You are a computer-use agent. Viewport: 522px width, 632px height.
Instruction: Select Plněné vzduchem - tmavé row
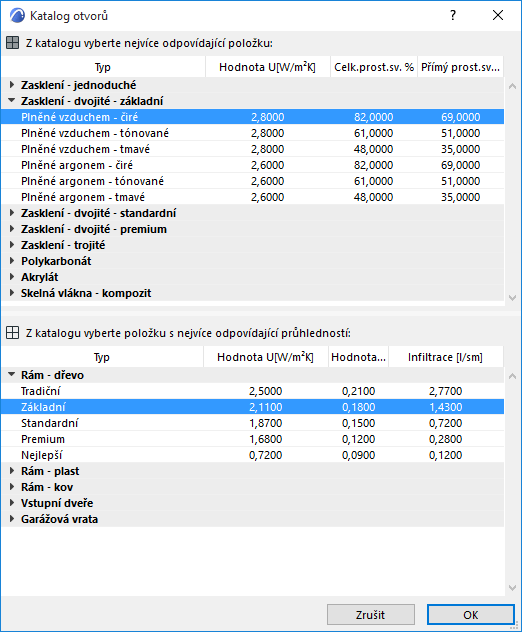(x=252, y=149)
